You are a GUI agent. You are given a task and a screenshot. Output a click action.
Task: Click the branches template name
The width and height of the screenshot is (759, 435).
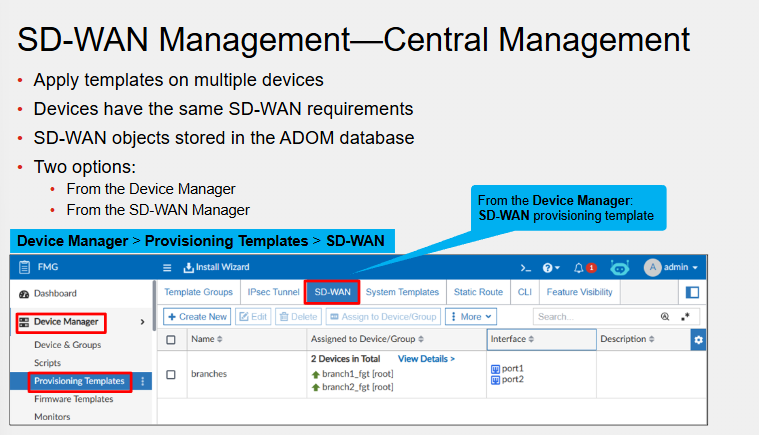209,374
